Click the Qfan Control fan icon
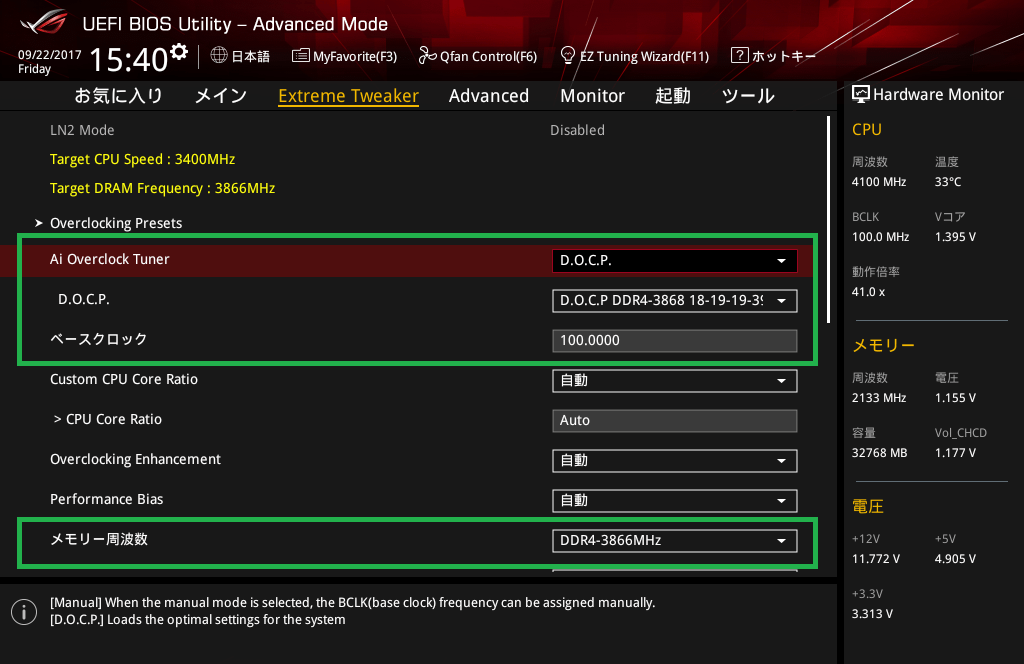1024x664 pixels. pos(427,55)
